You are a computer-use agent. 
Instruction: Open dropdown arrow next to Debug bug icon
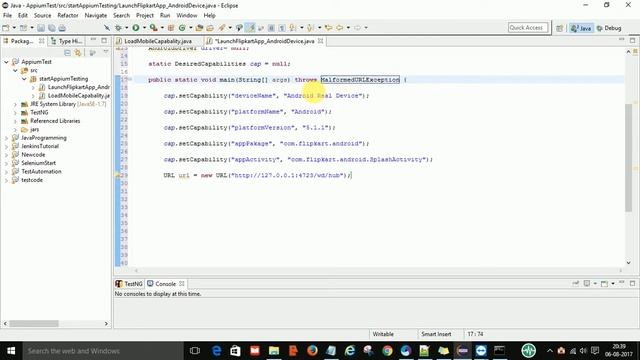coord(127,28)
